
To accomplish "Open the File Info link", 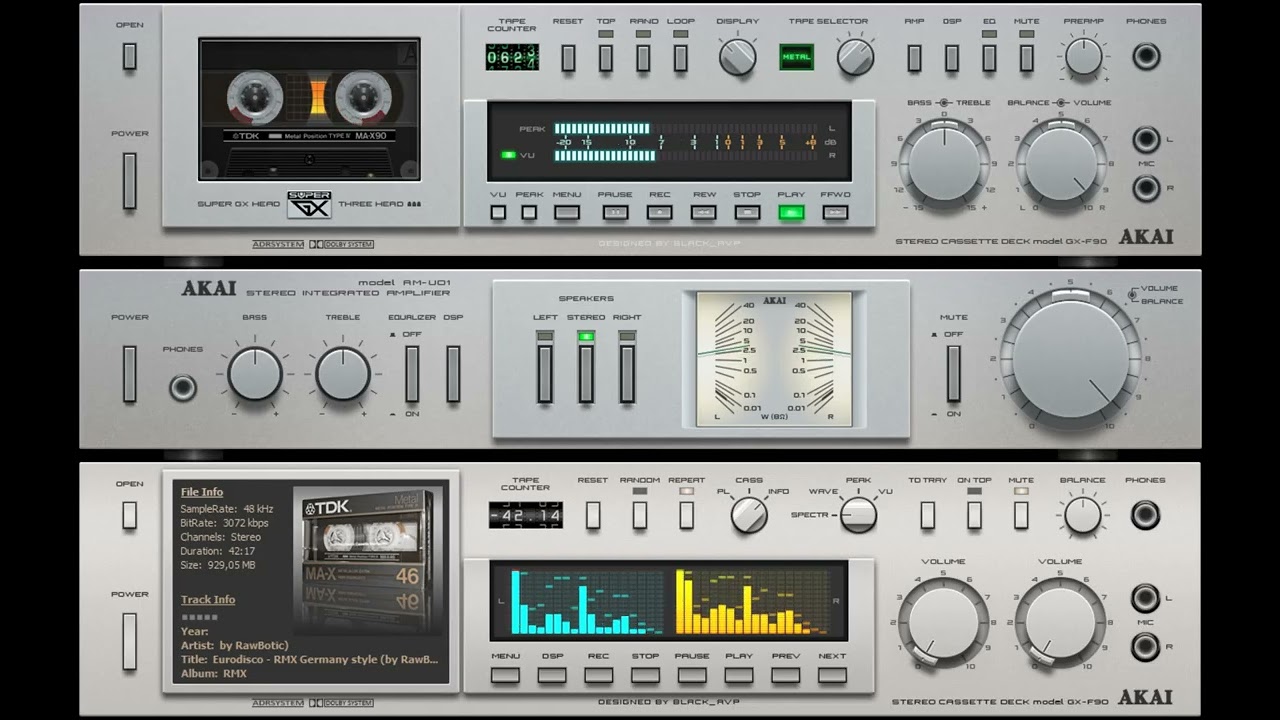I will coord(202,492).
